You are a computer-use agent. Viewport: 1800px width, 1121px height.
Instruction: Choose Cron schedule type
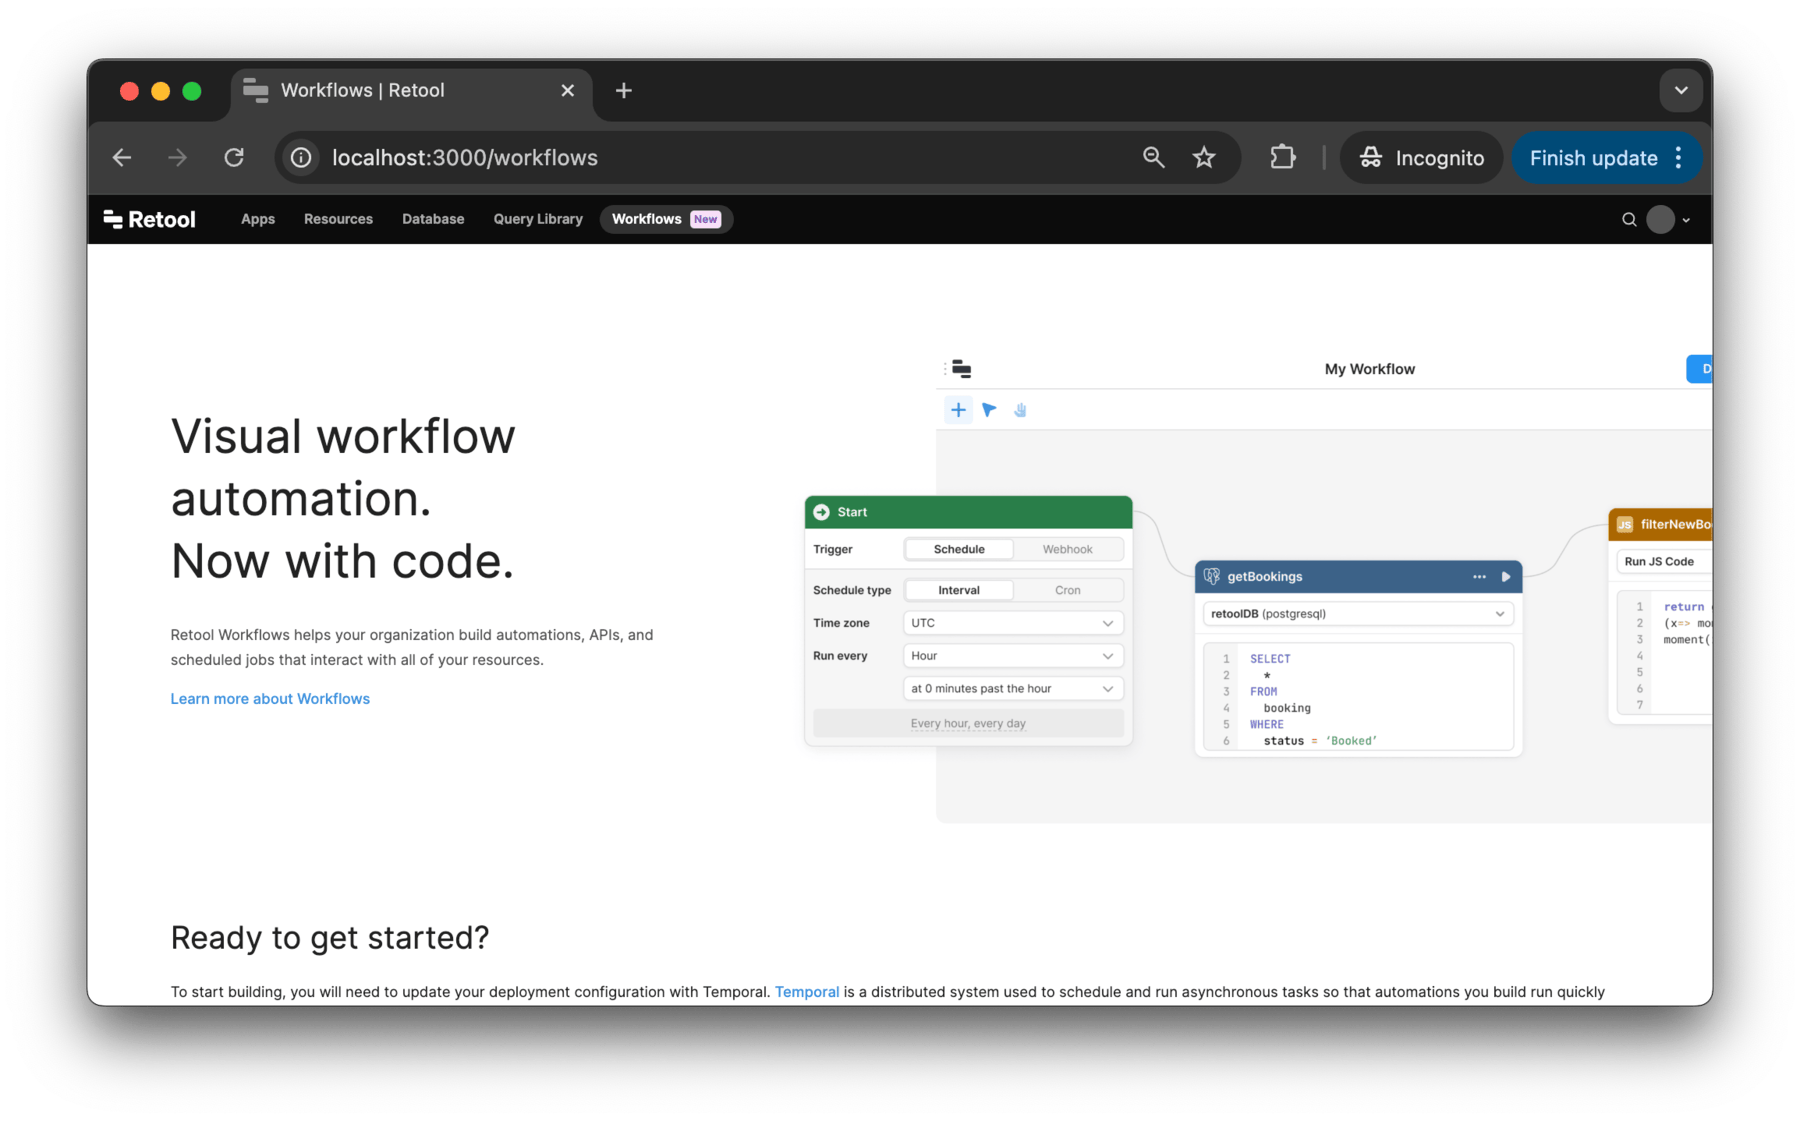click(x=1067, y=590)
